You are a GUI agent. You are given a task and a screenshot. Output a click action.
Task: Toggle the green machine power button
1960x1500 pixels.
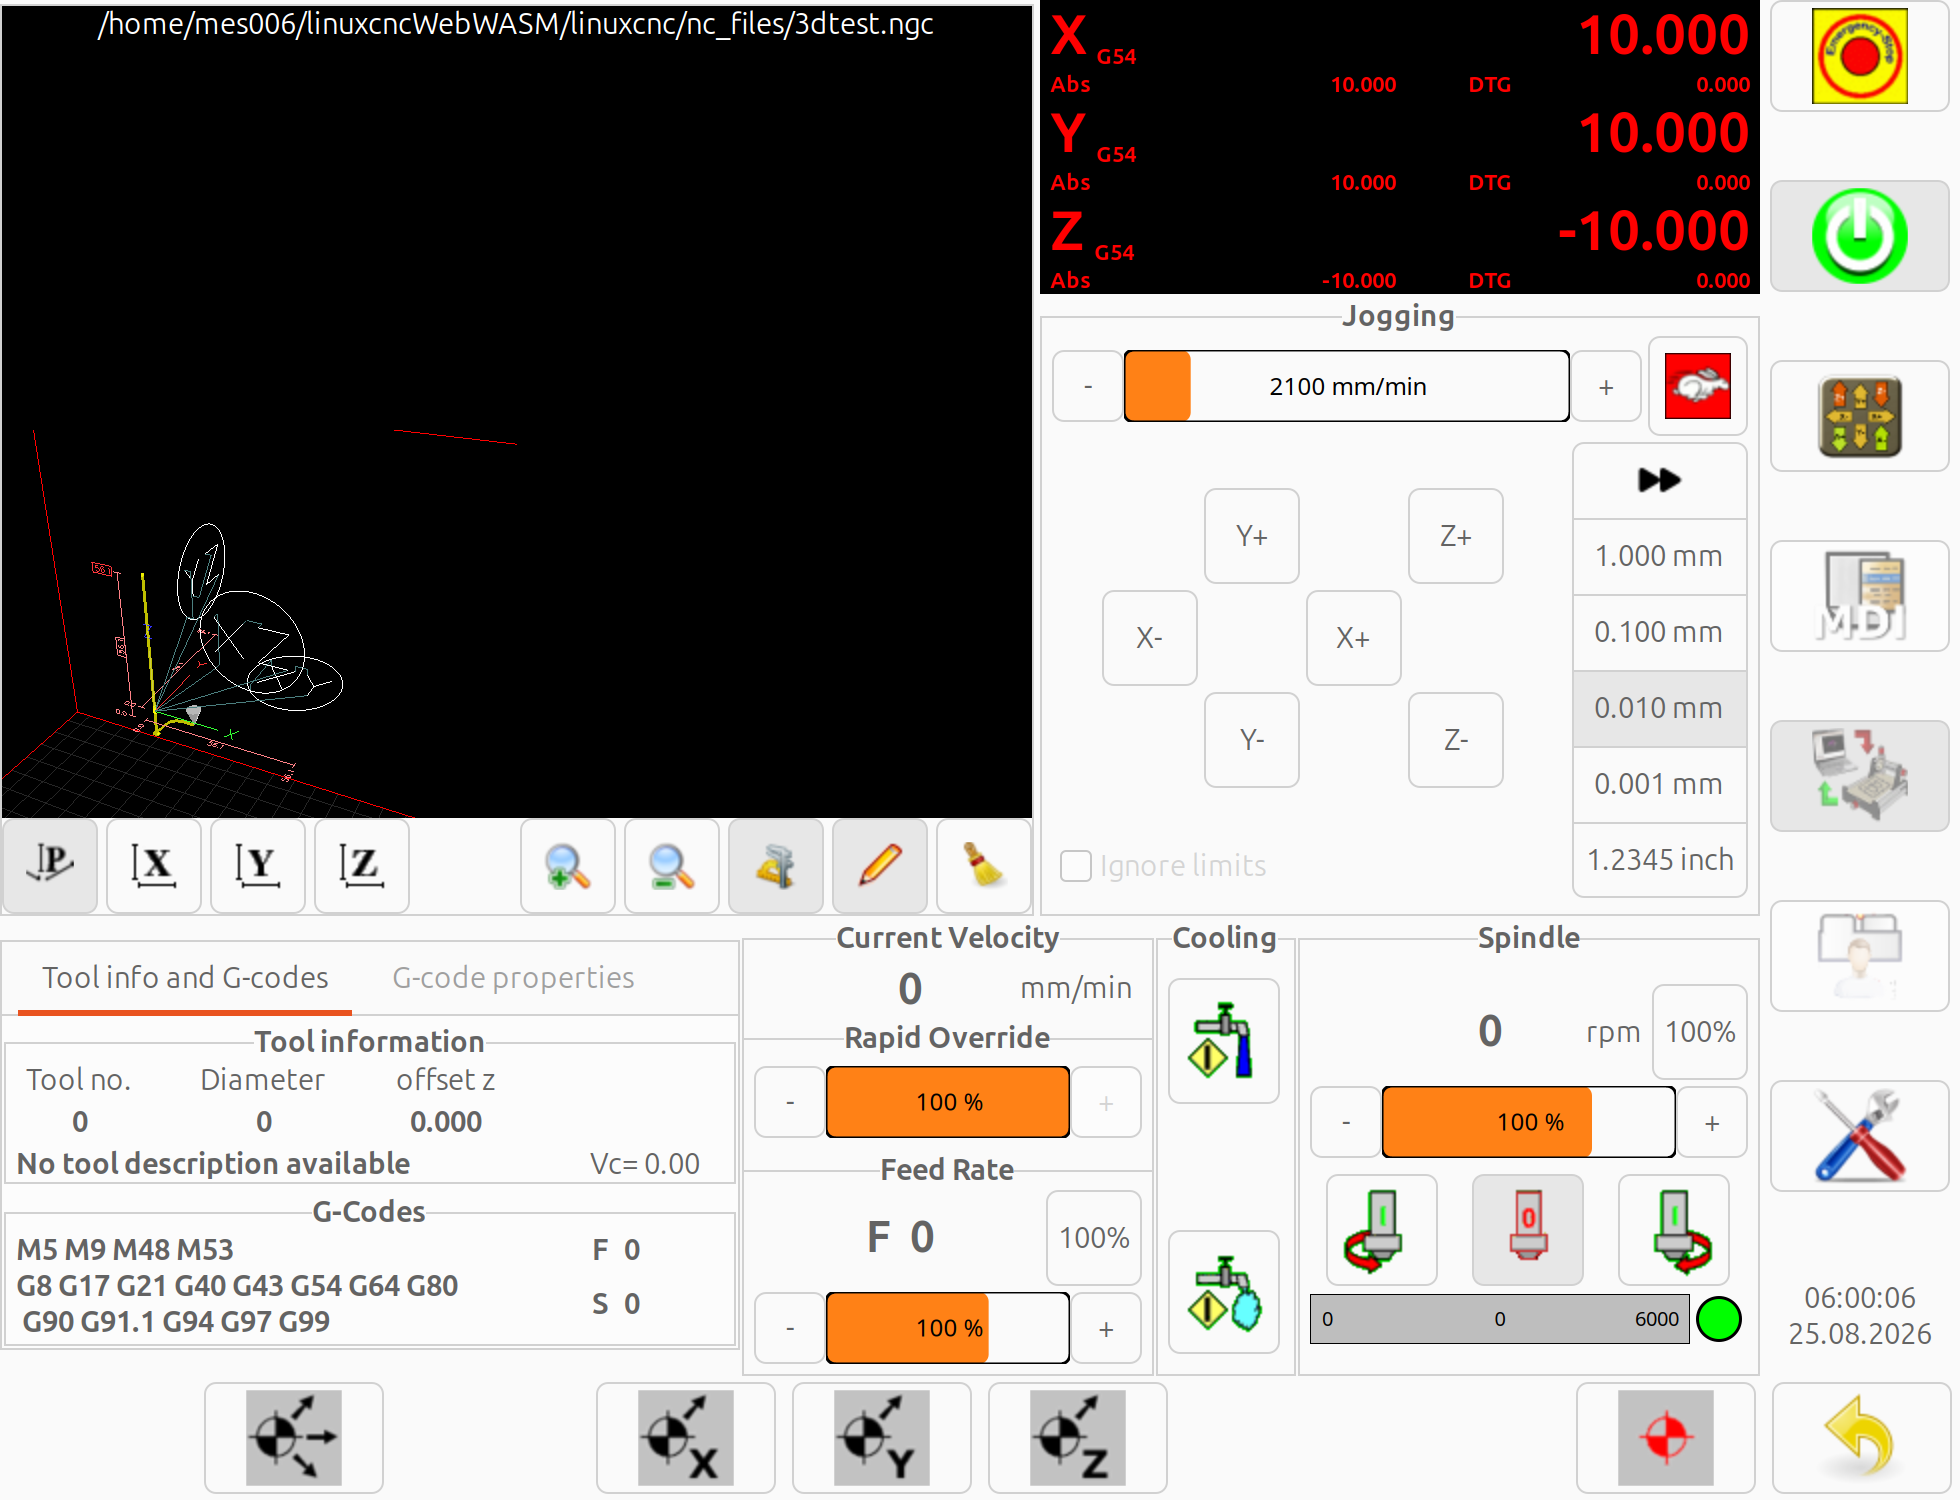pyautogui.click(x=1859, y=236)
